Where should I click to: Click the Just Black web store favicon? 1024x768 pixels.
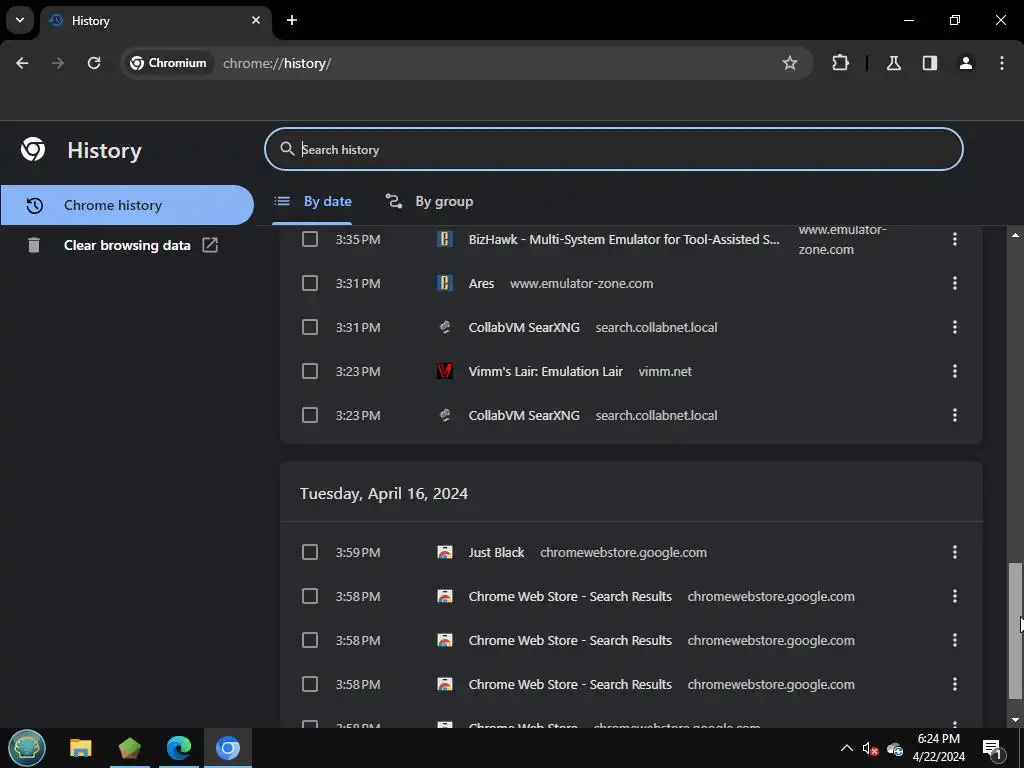point(445,552)
